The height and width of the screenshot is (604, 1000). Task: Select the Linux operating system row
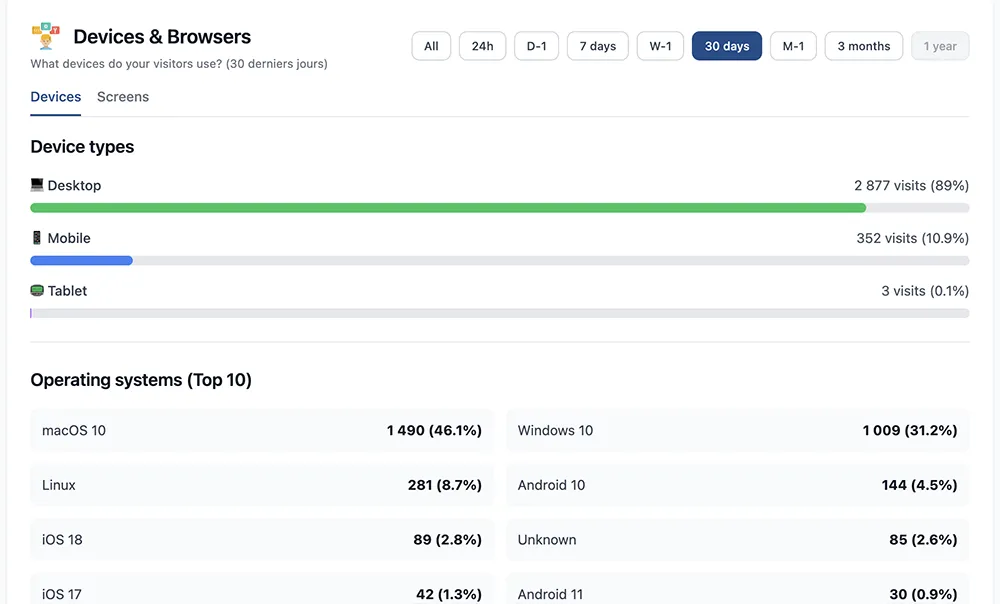pos(262,485)
